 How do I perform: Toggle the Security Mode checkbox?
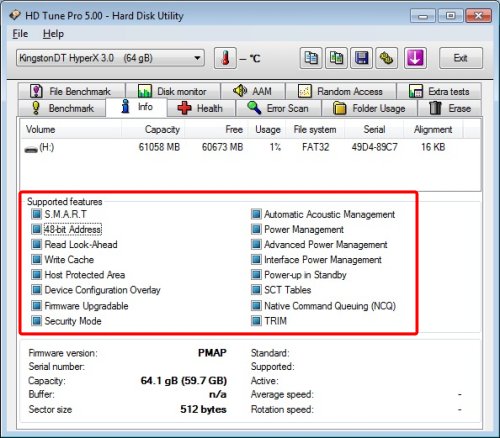pos(36,321)
